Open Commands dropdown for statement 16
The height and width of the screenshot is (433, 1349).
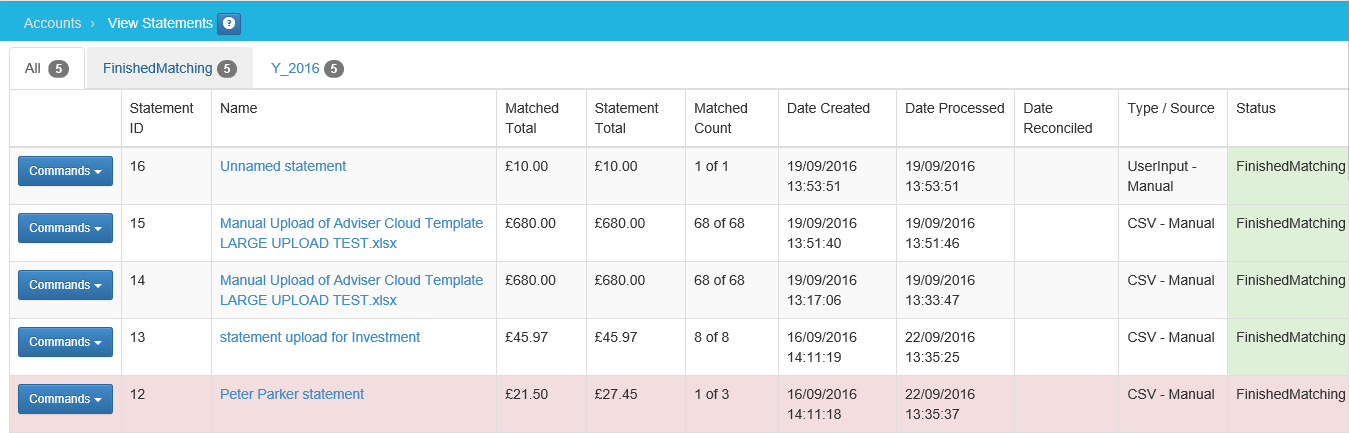point(65,171)
